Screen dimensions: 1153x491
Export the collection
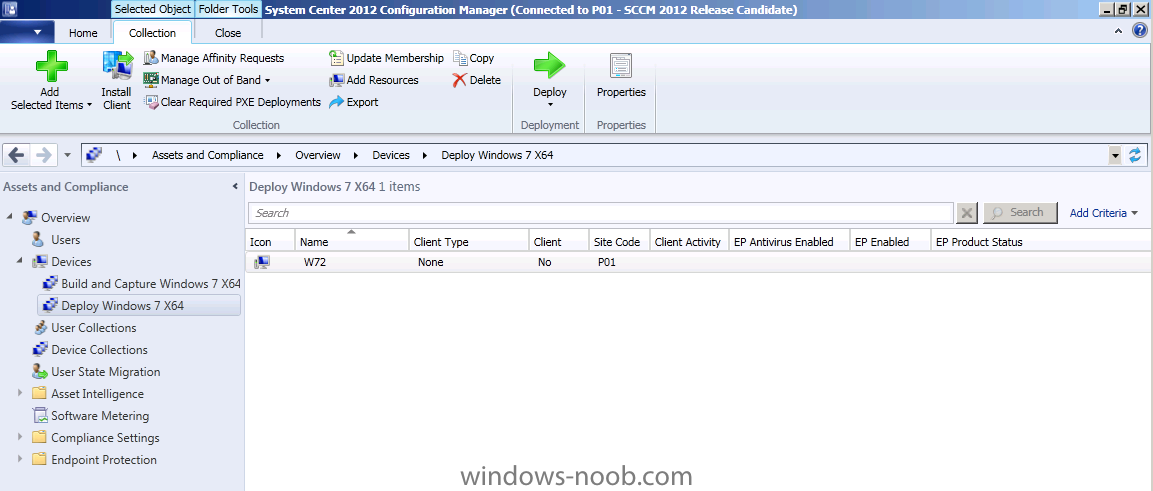coord(353,102)
